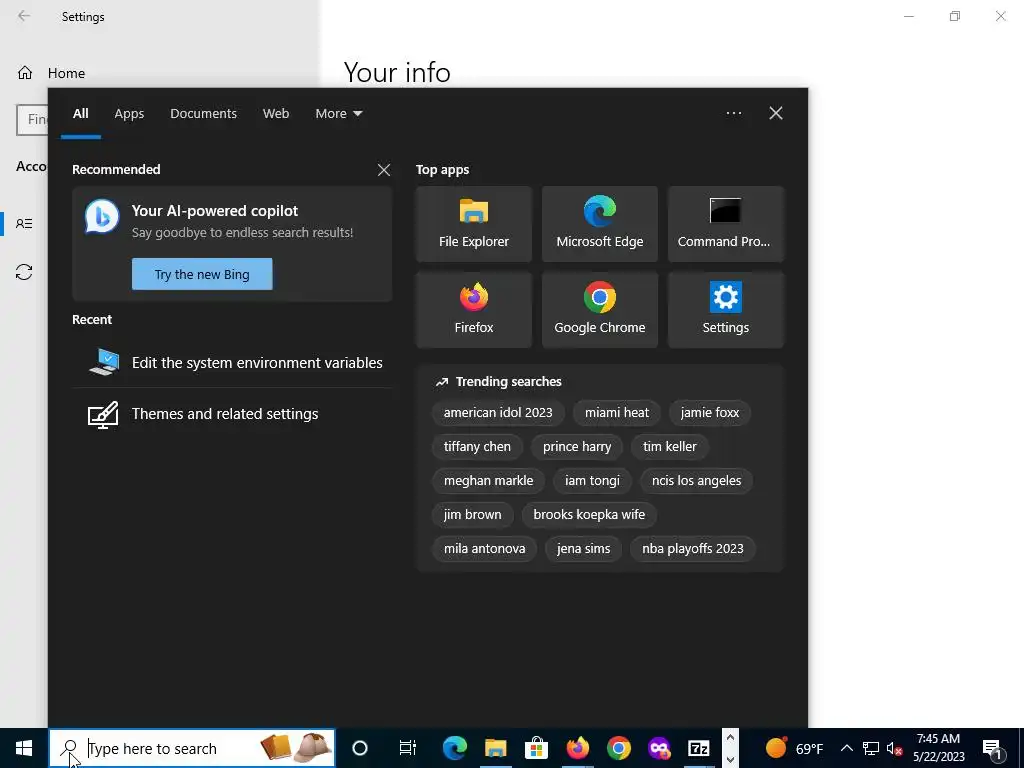Click the Find a setting box
The height and width of the screenshot is (768, 1024).
point(33,120)
